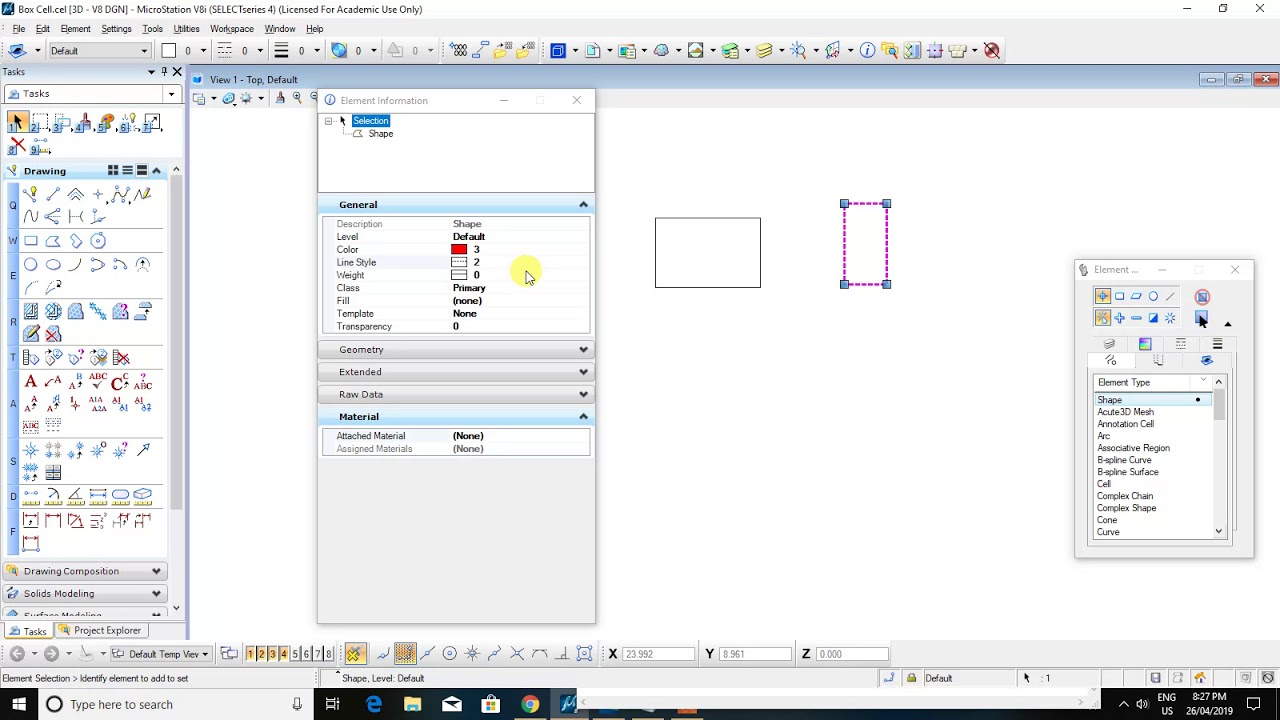Pick the Place Active Cell tool
This screenshot has width=1280, height=720.
(x=31, y=450)
